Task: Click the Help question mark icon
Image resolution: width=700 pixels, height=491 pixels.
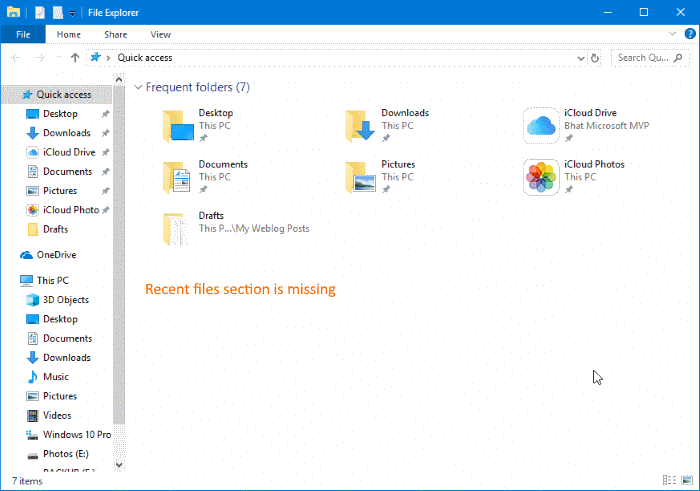Action: (x=690, y=34)
